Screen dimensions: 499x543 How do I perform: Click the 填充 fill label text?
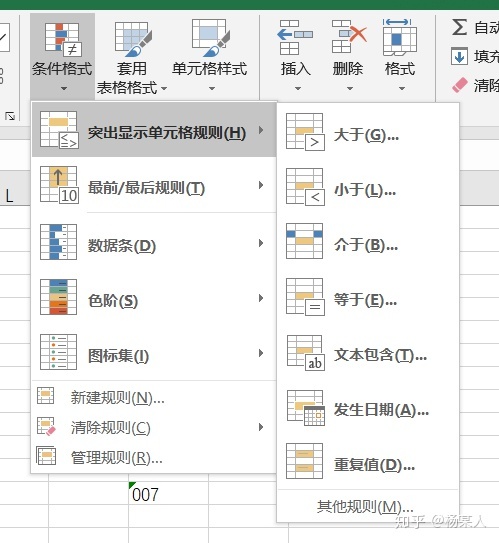tap(487, 56)
